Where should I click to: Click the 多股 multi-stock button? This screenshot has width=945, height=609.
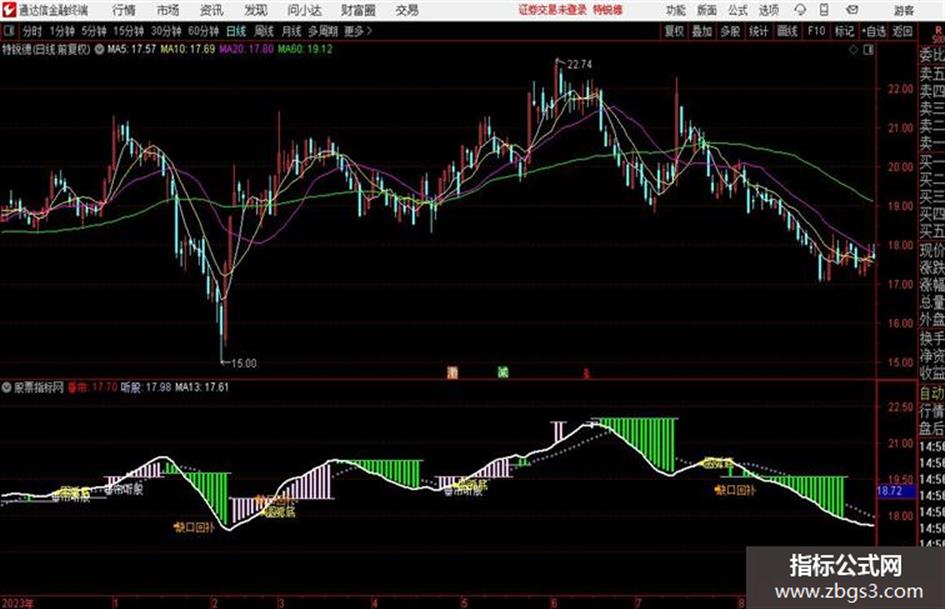(x=730, y=31)
